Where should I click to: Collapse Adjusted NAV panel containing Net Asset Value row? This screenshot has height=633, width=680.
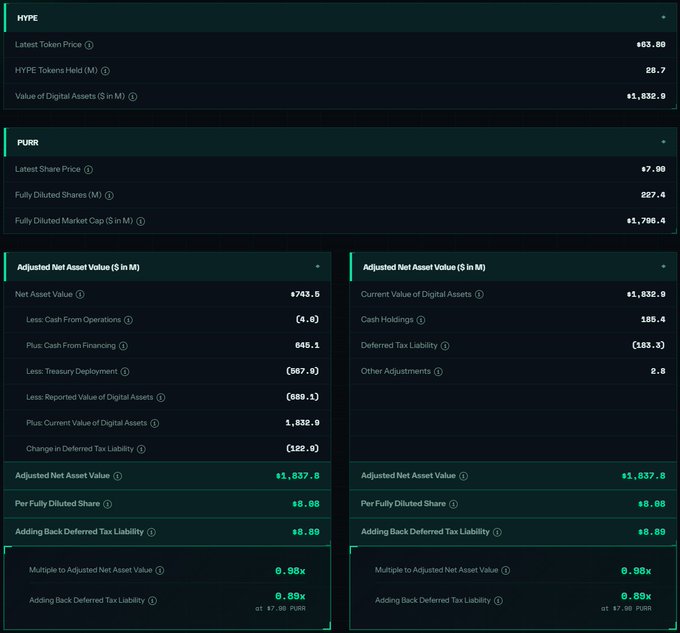click(x=317, y=267)
